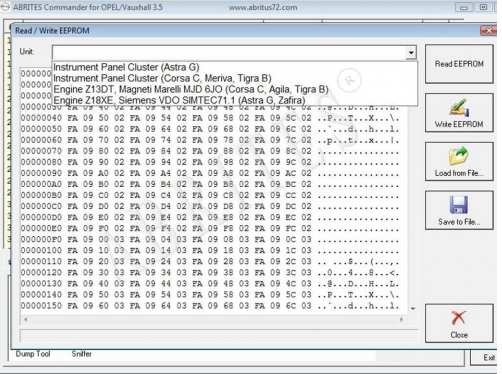Click the Load from File folder icon

[x=459, y=156]
